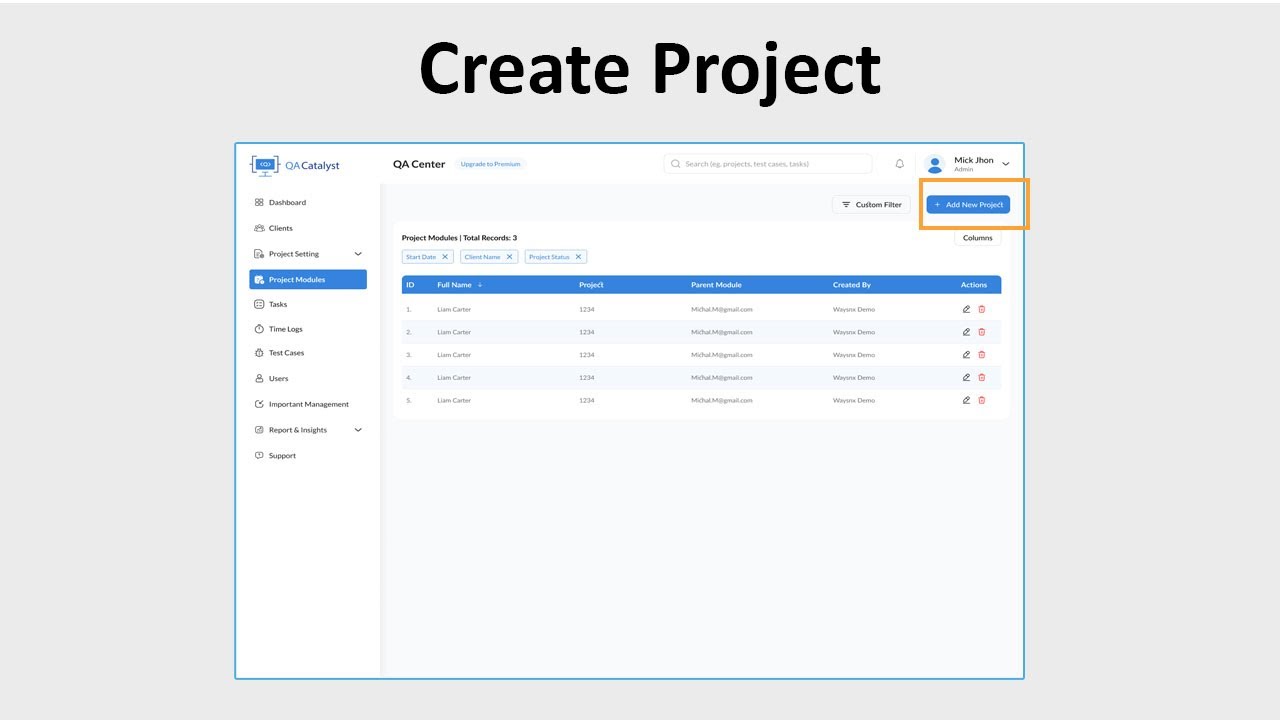Click the Report & Insights icon
This screenshot has width=1280, height=720.
click(x=259, y=430)
